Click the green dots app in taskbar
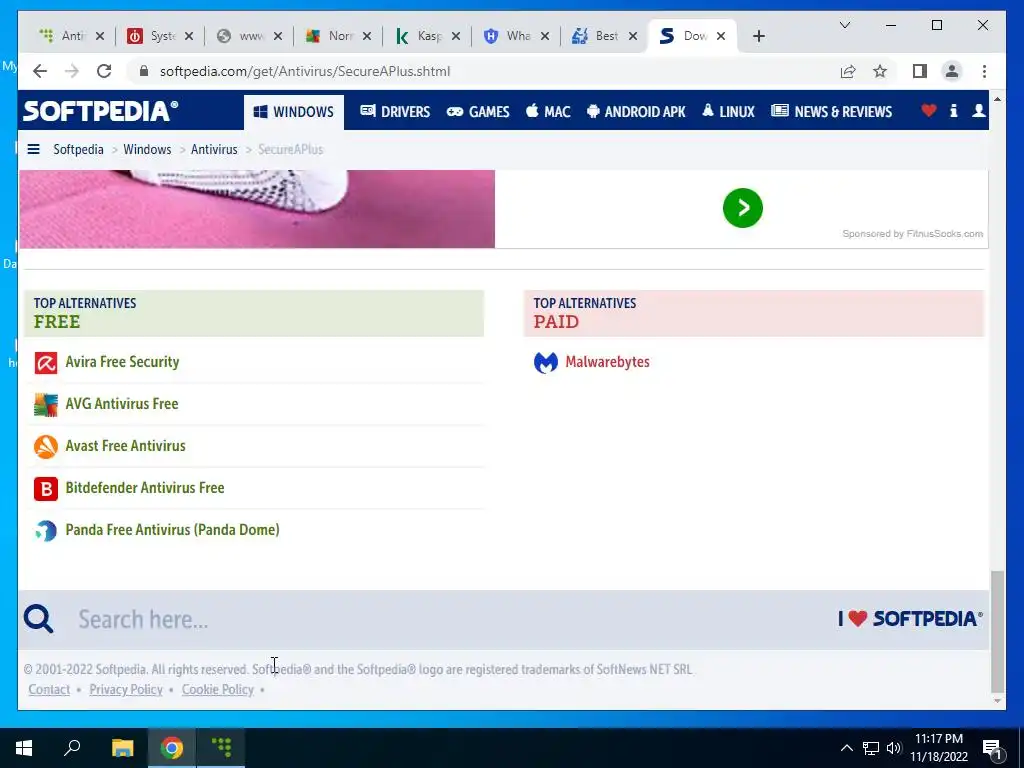1024x768 pixels. [x=221, y=748]
